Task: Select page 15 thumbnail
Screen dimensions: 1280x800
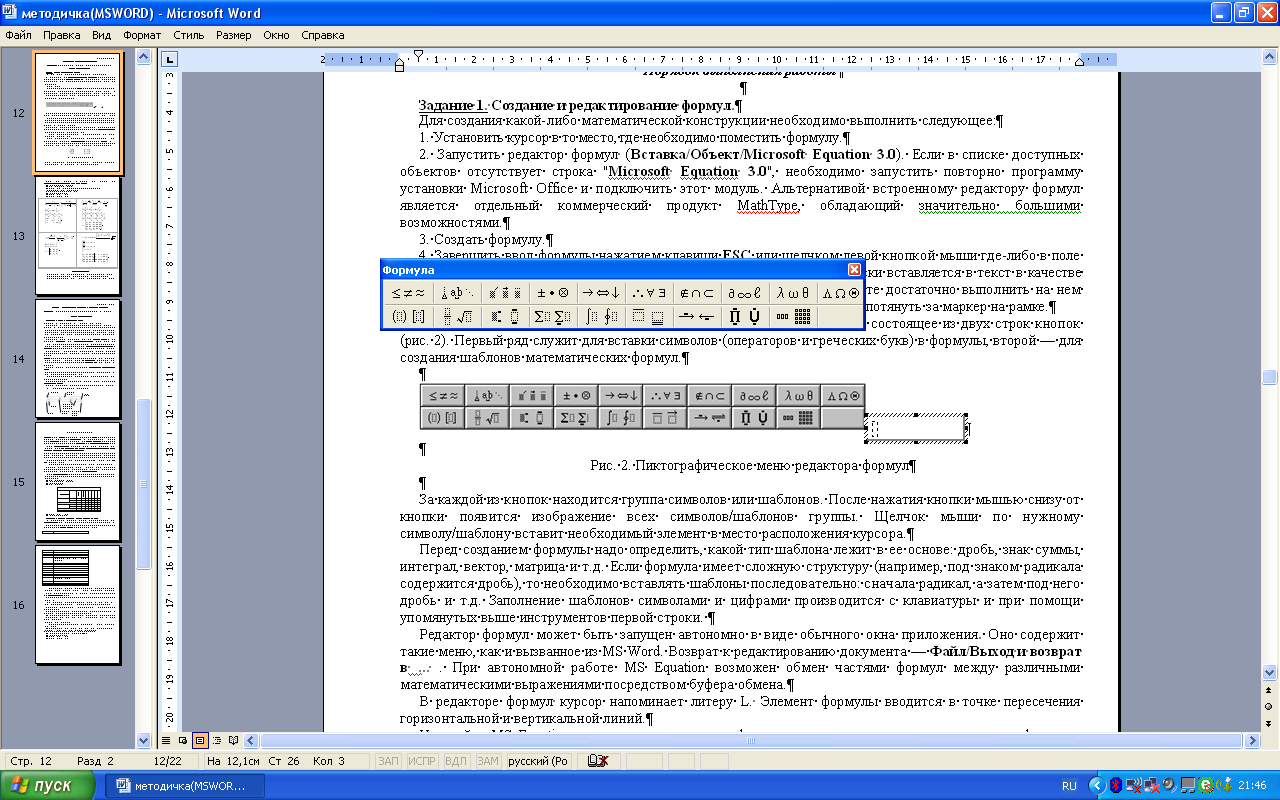Action: click(x=78, y=481)
